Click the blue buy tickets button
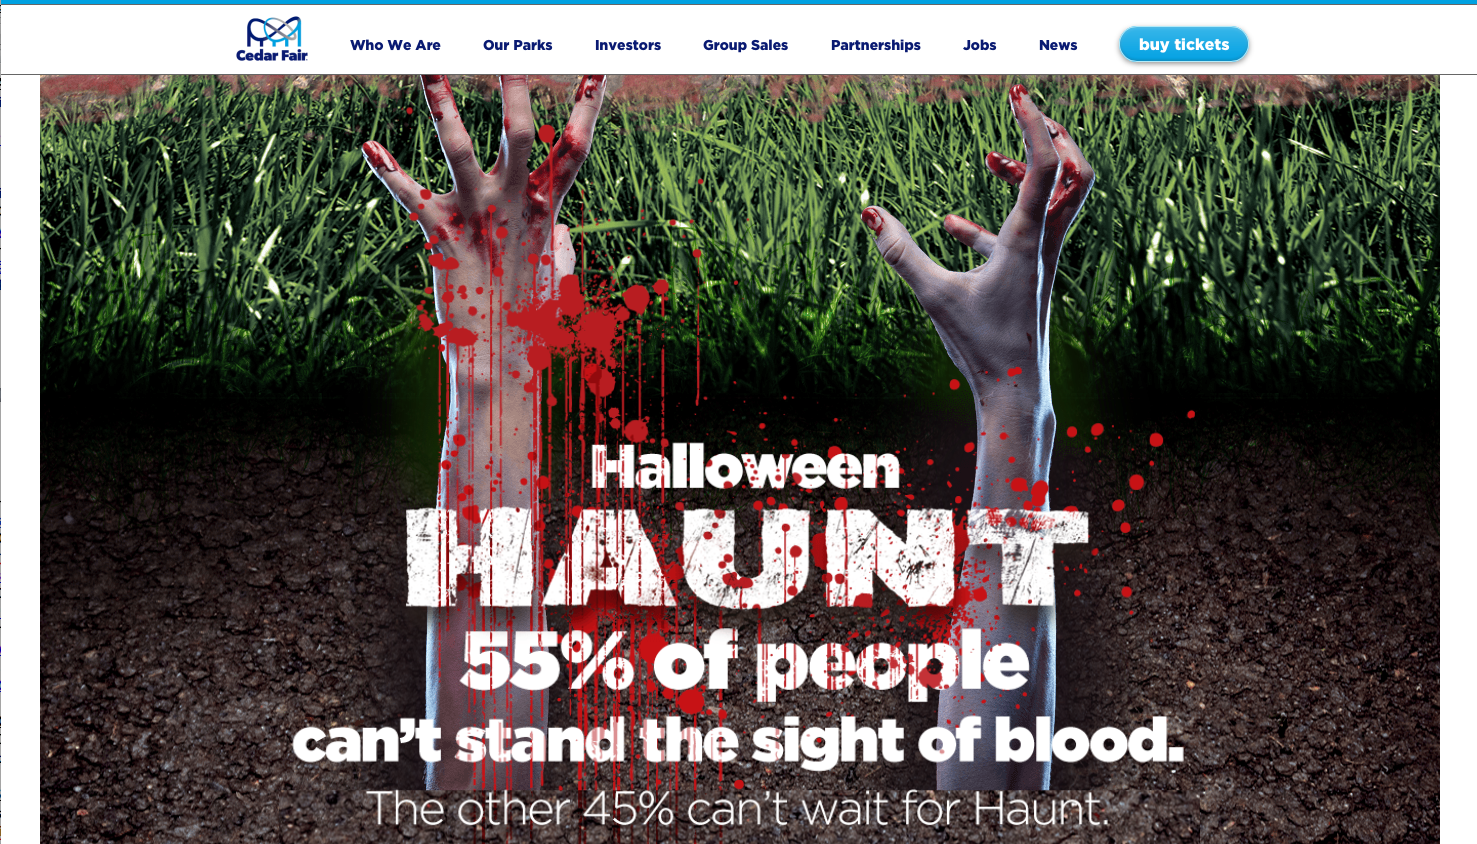This screenshot has height=844, width=1477. (x=1184, y=44)
